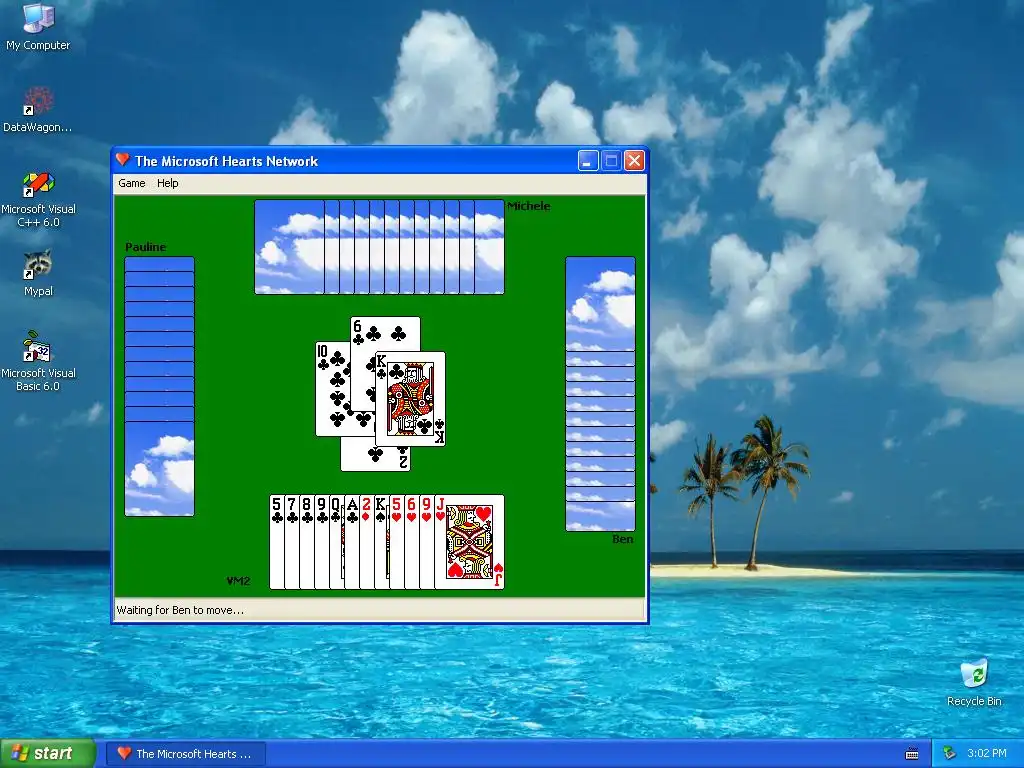Click the player name Michele
Screen dimensions: 1024x768
click(529, 206)
